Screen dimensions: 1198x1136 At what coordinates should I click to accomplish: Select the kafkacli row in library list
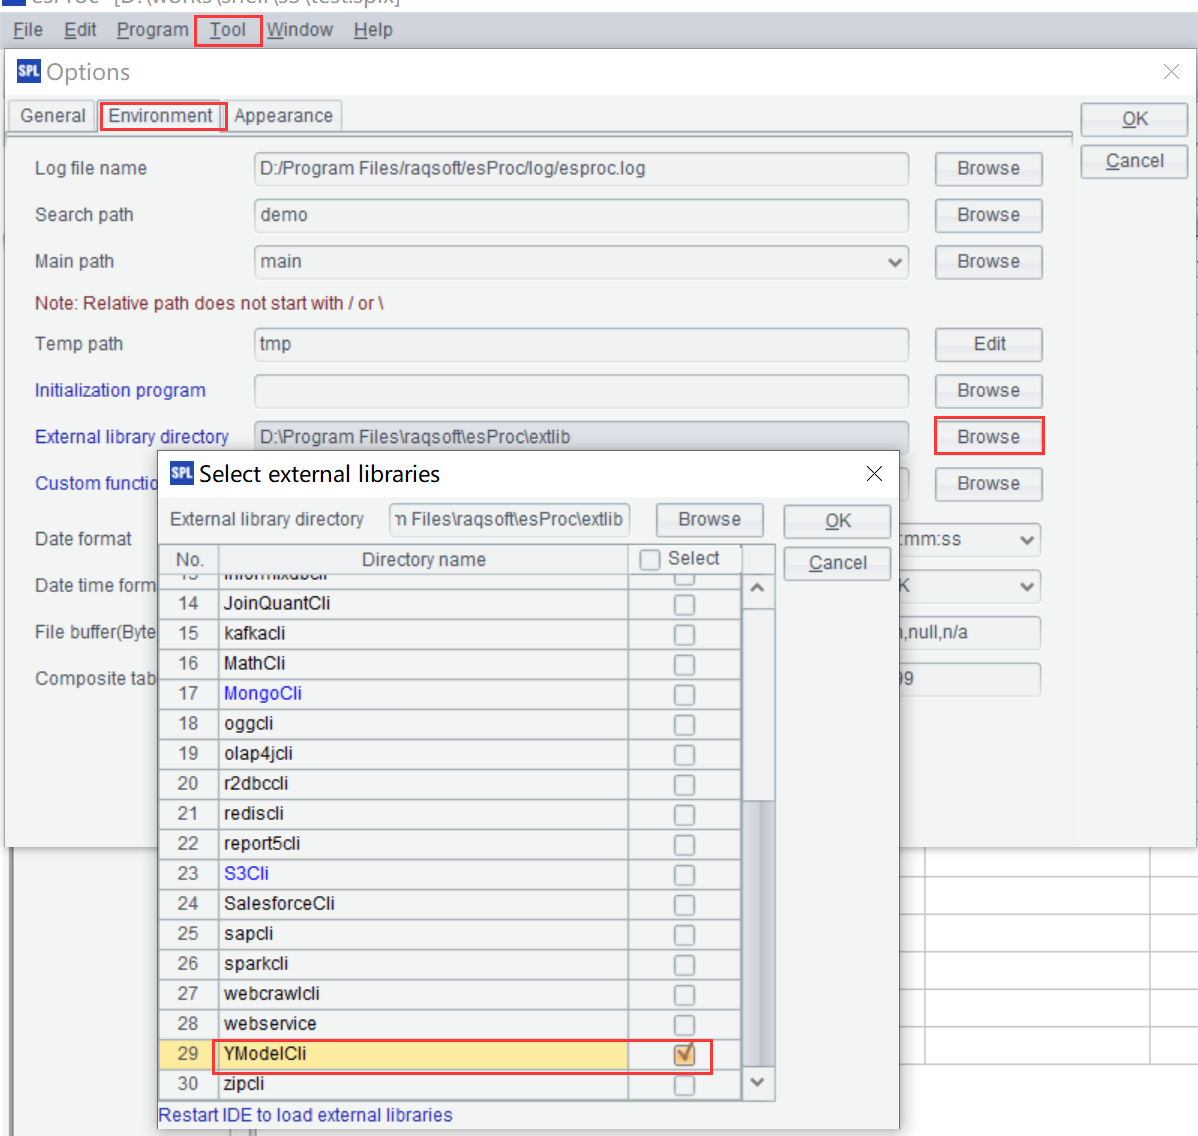coord(422,634)
